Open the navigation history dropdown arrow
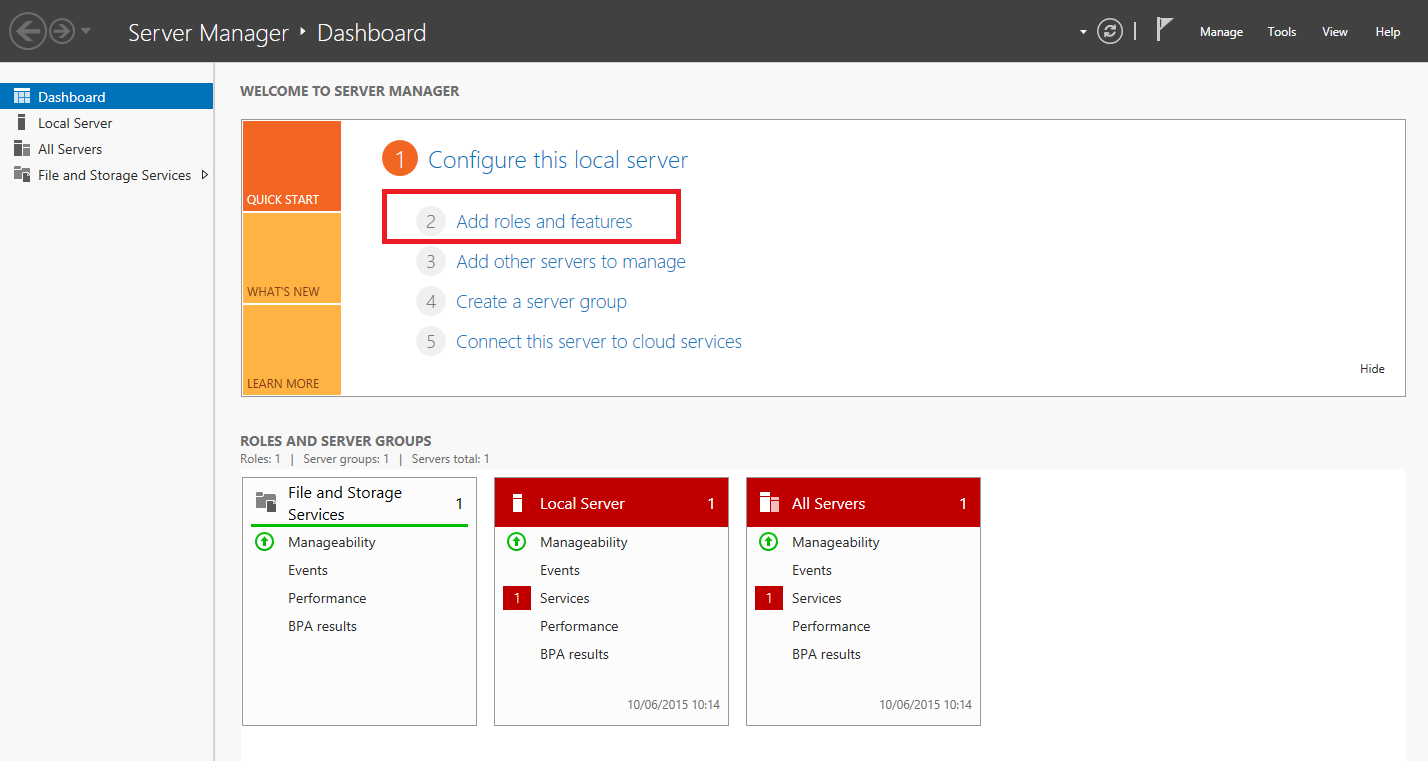Viewport: 1428px width, 761px height. [86, 31]
